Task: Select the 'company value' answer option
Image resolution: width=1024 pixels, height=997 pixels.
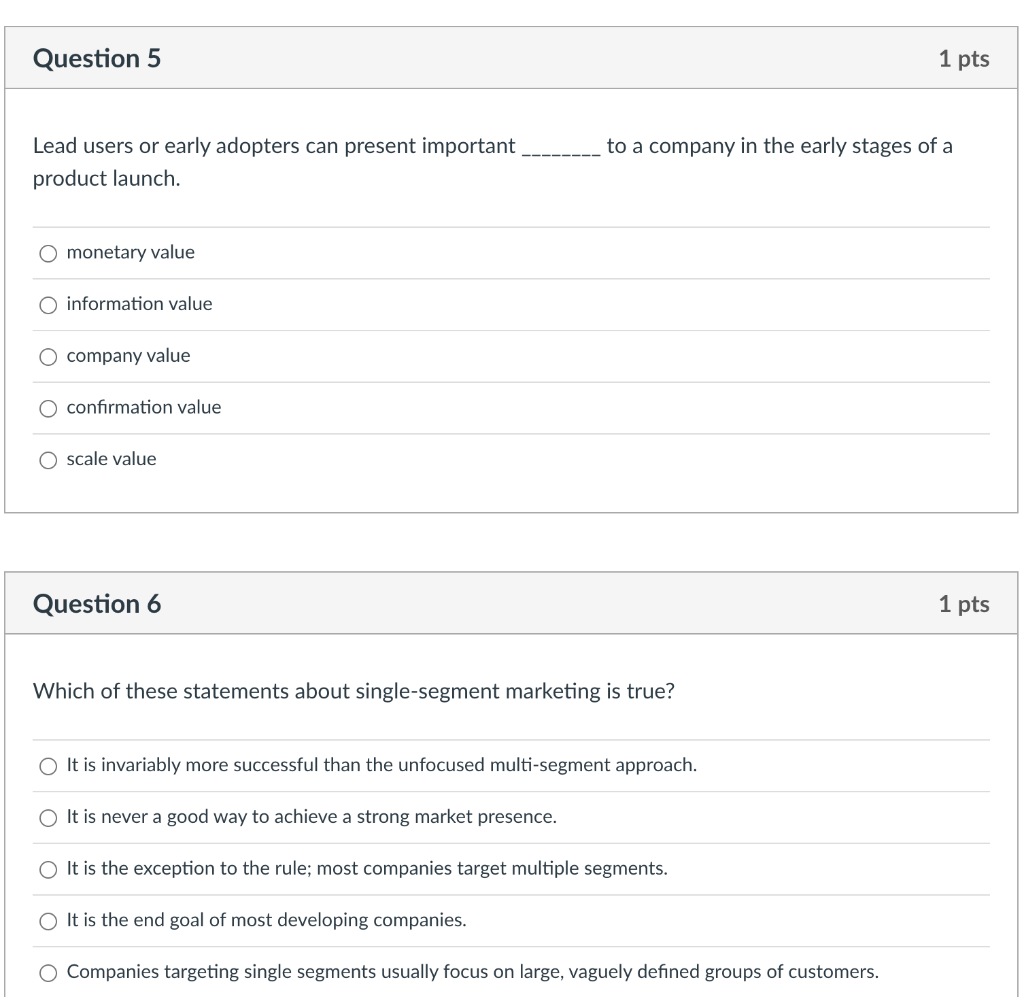Action: click(48, 356)
